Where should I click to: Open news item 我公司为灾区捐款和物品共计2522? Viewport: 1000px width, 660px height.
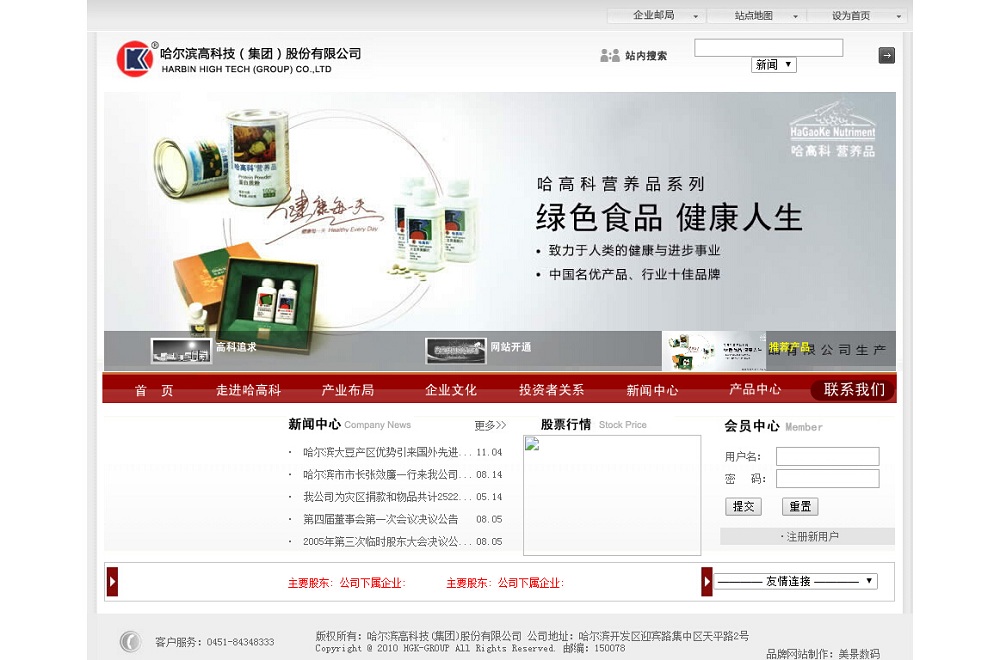387,497
